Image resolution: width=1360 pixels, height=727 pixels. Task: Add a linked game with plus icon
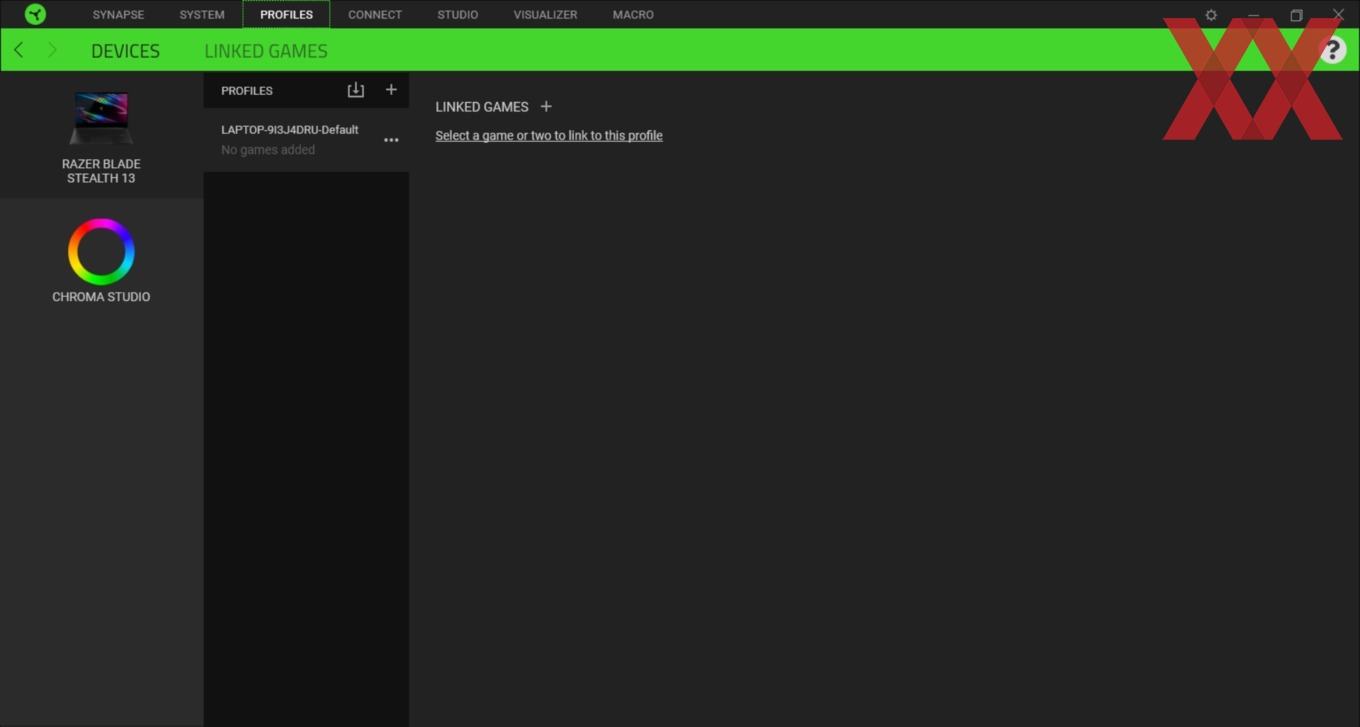(x=546, y=107)
